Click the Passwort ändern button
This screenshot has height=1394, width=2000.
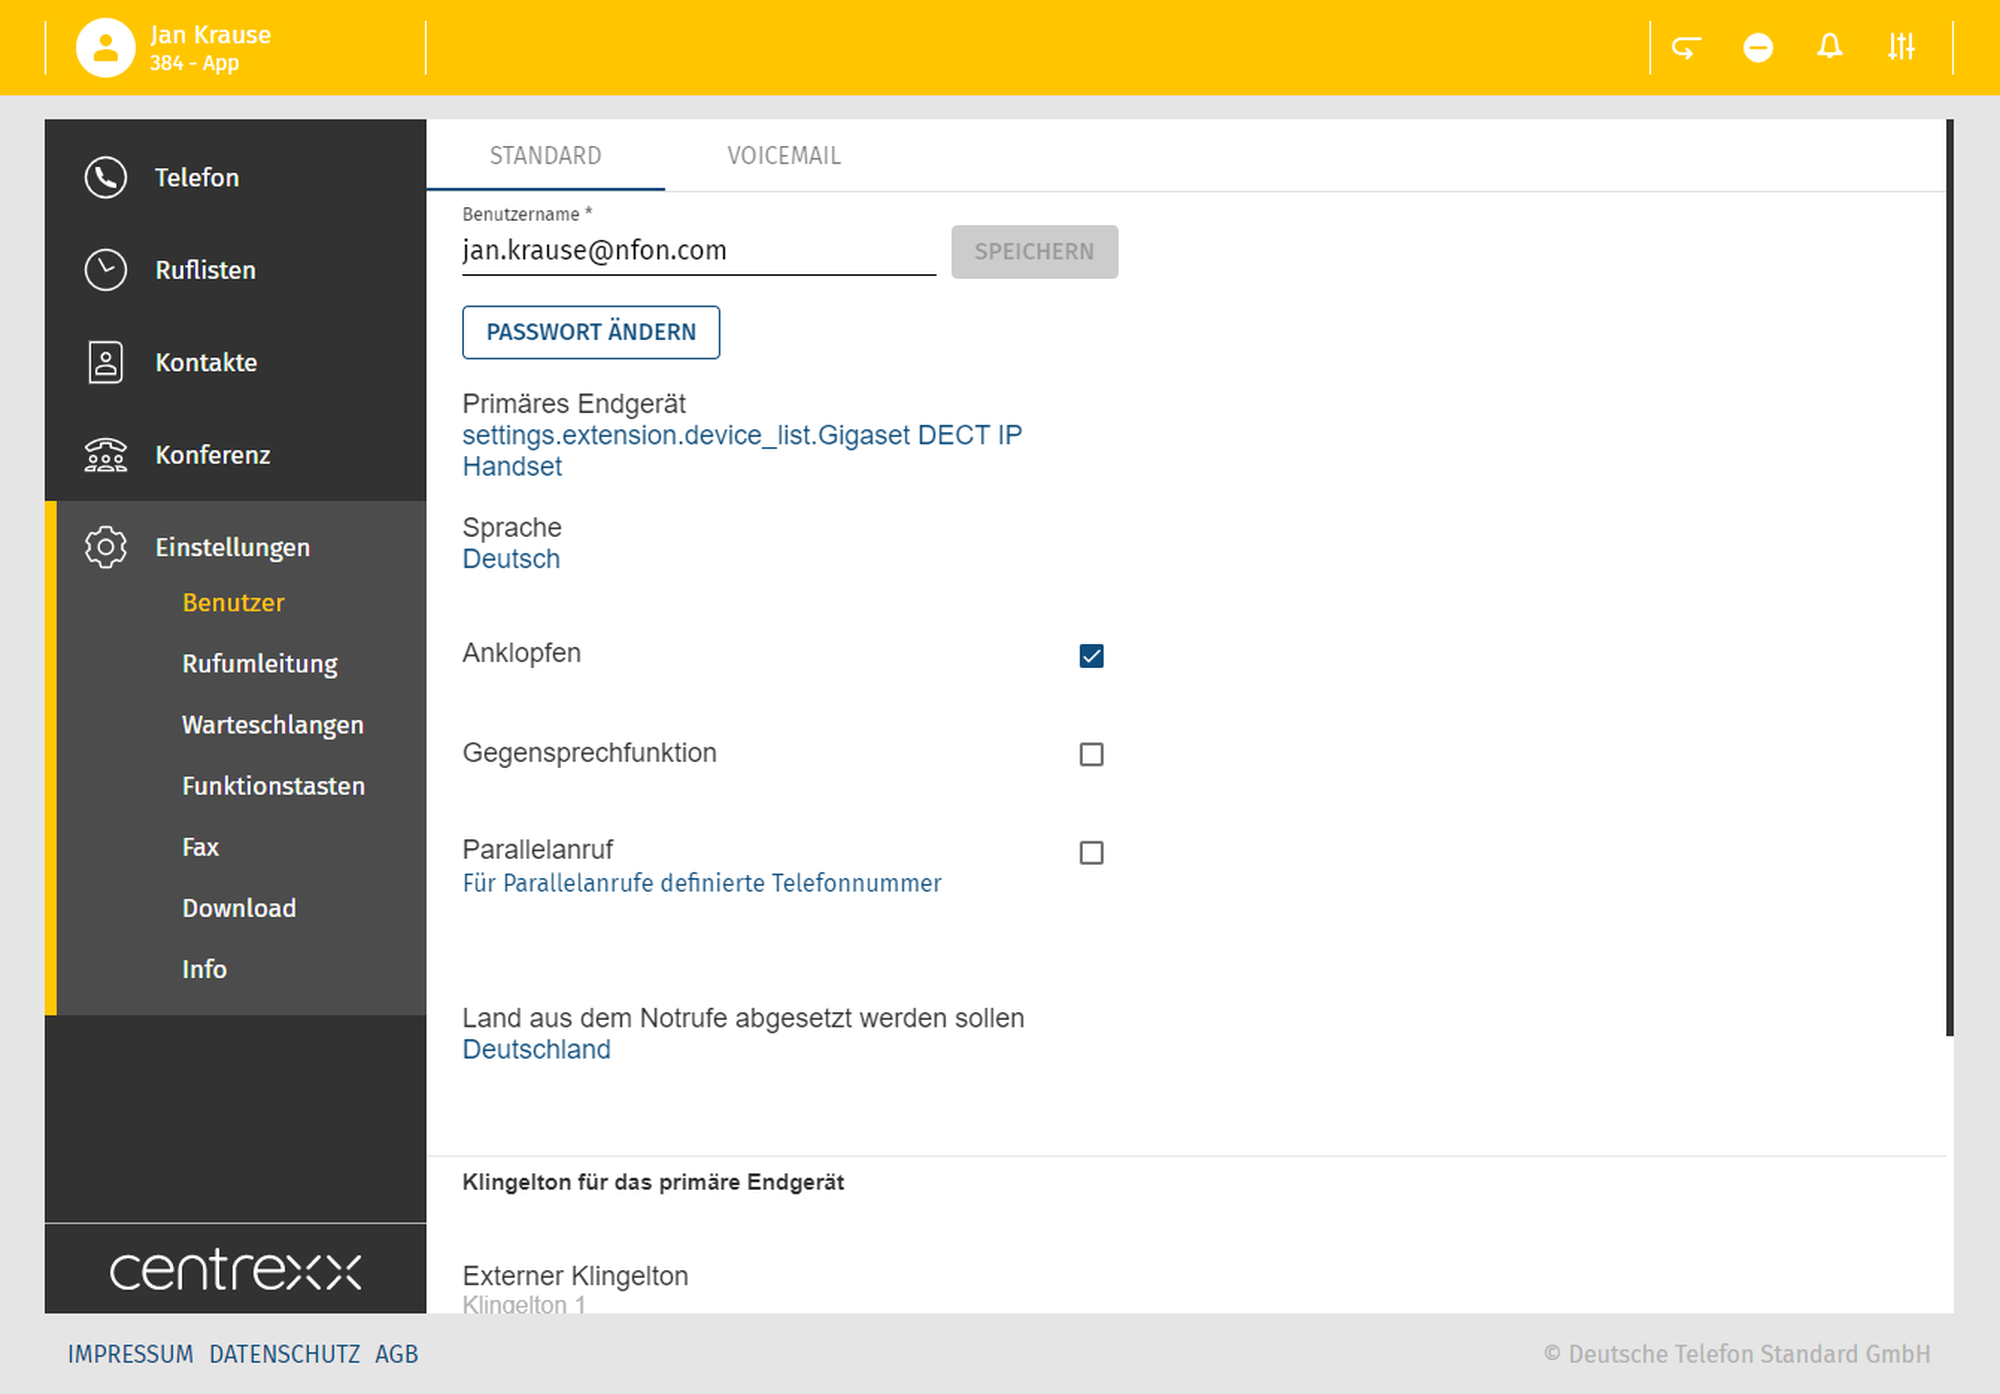click(x=591, y=332)
